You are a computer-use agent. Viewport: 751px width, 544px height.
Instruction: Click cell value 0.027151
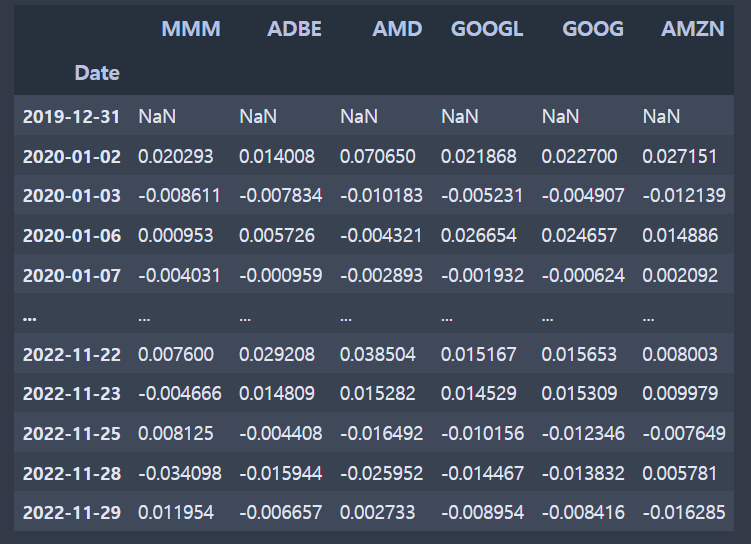coord(680,157)
